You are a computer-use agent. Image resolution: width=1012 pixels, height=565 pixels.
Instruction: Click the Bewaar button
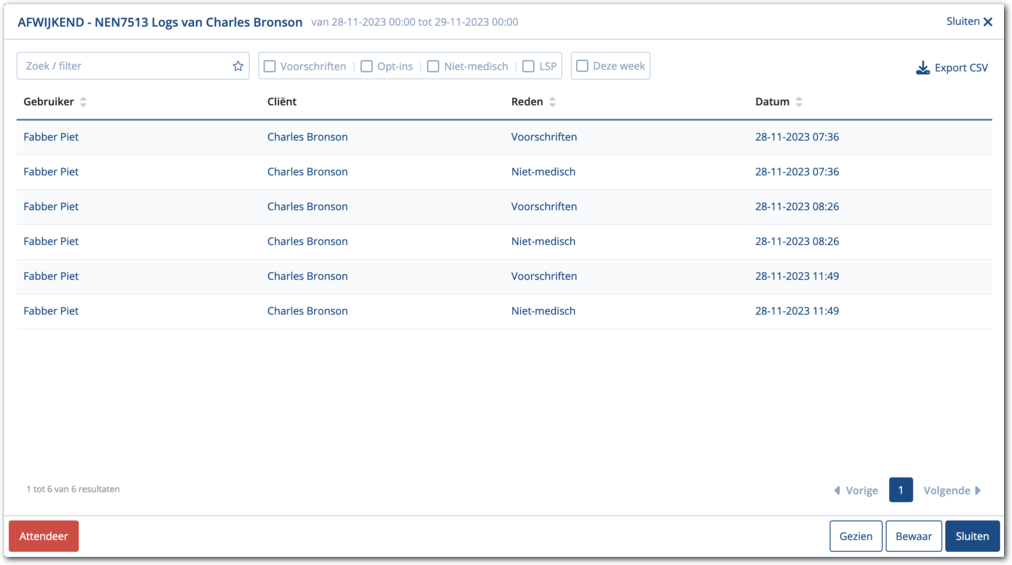point(913,536)
